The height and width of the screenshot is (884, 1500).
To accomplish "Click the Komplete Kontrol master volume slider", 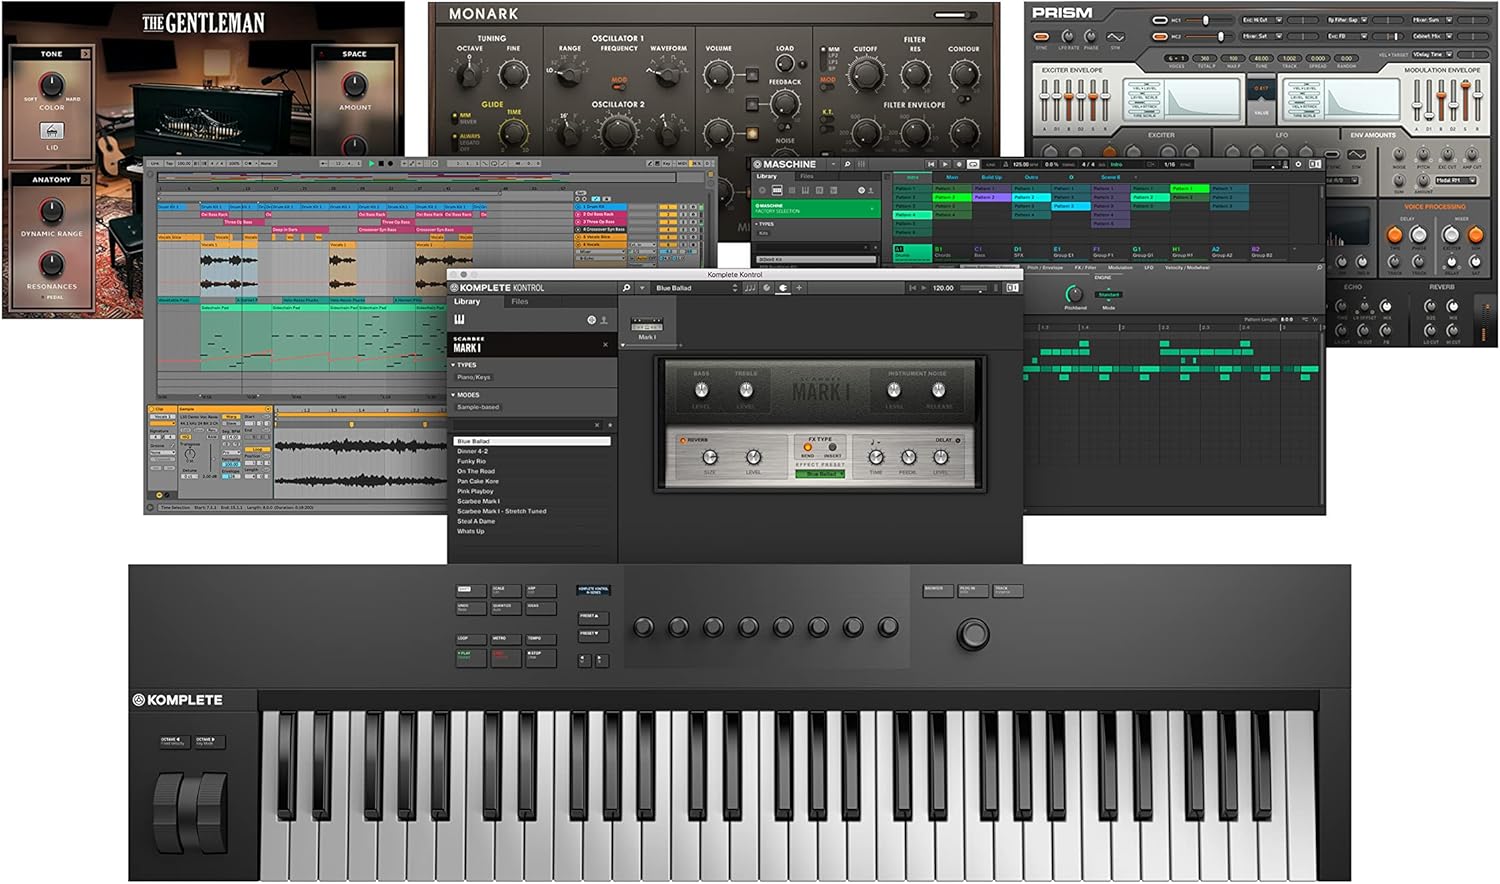I will pos(971,288).
